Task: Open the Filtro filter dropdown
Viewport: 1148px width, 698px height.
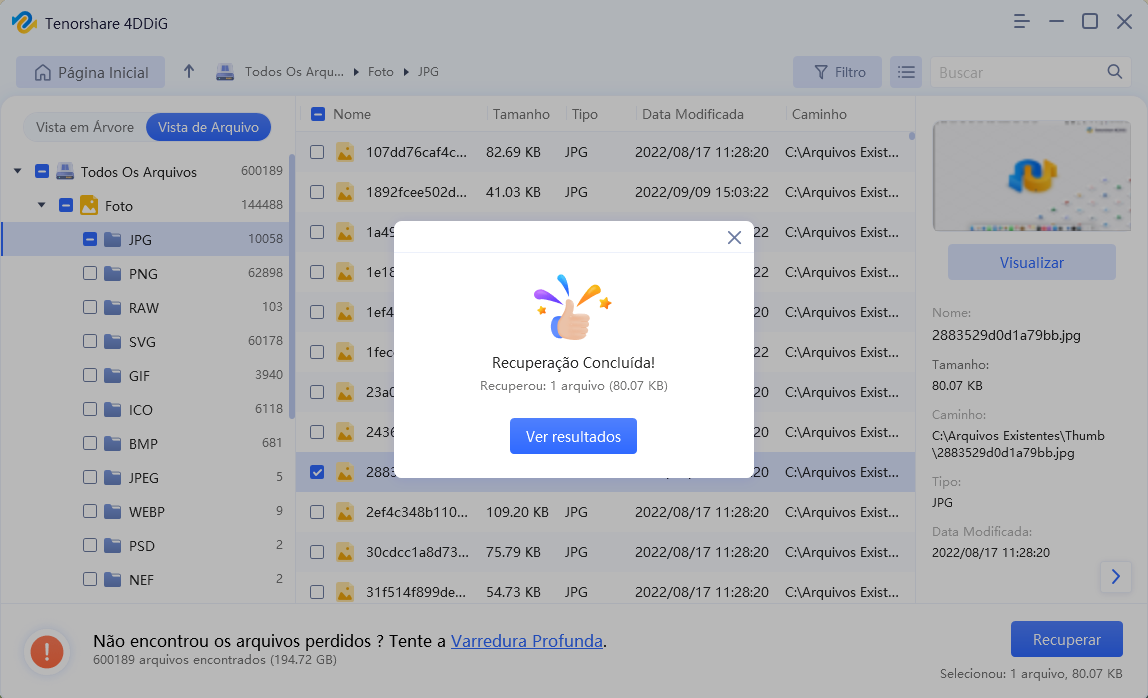Action: tap(837, 72)
